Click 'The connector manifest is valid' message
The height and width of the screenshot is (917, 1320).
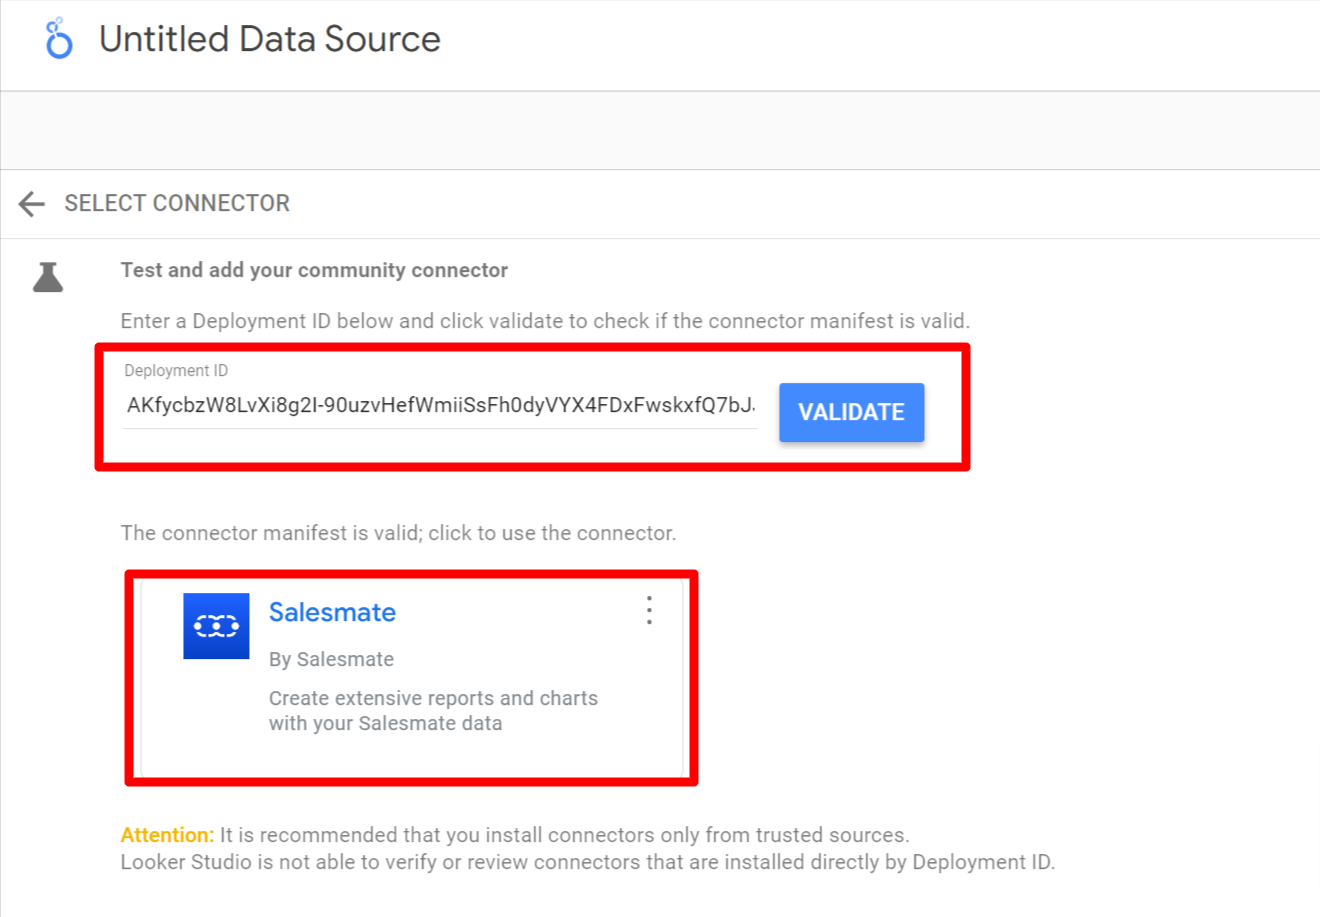(x=398, y=533)
